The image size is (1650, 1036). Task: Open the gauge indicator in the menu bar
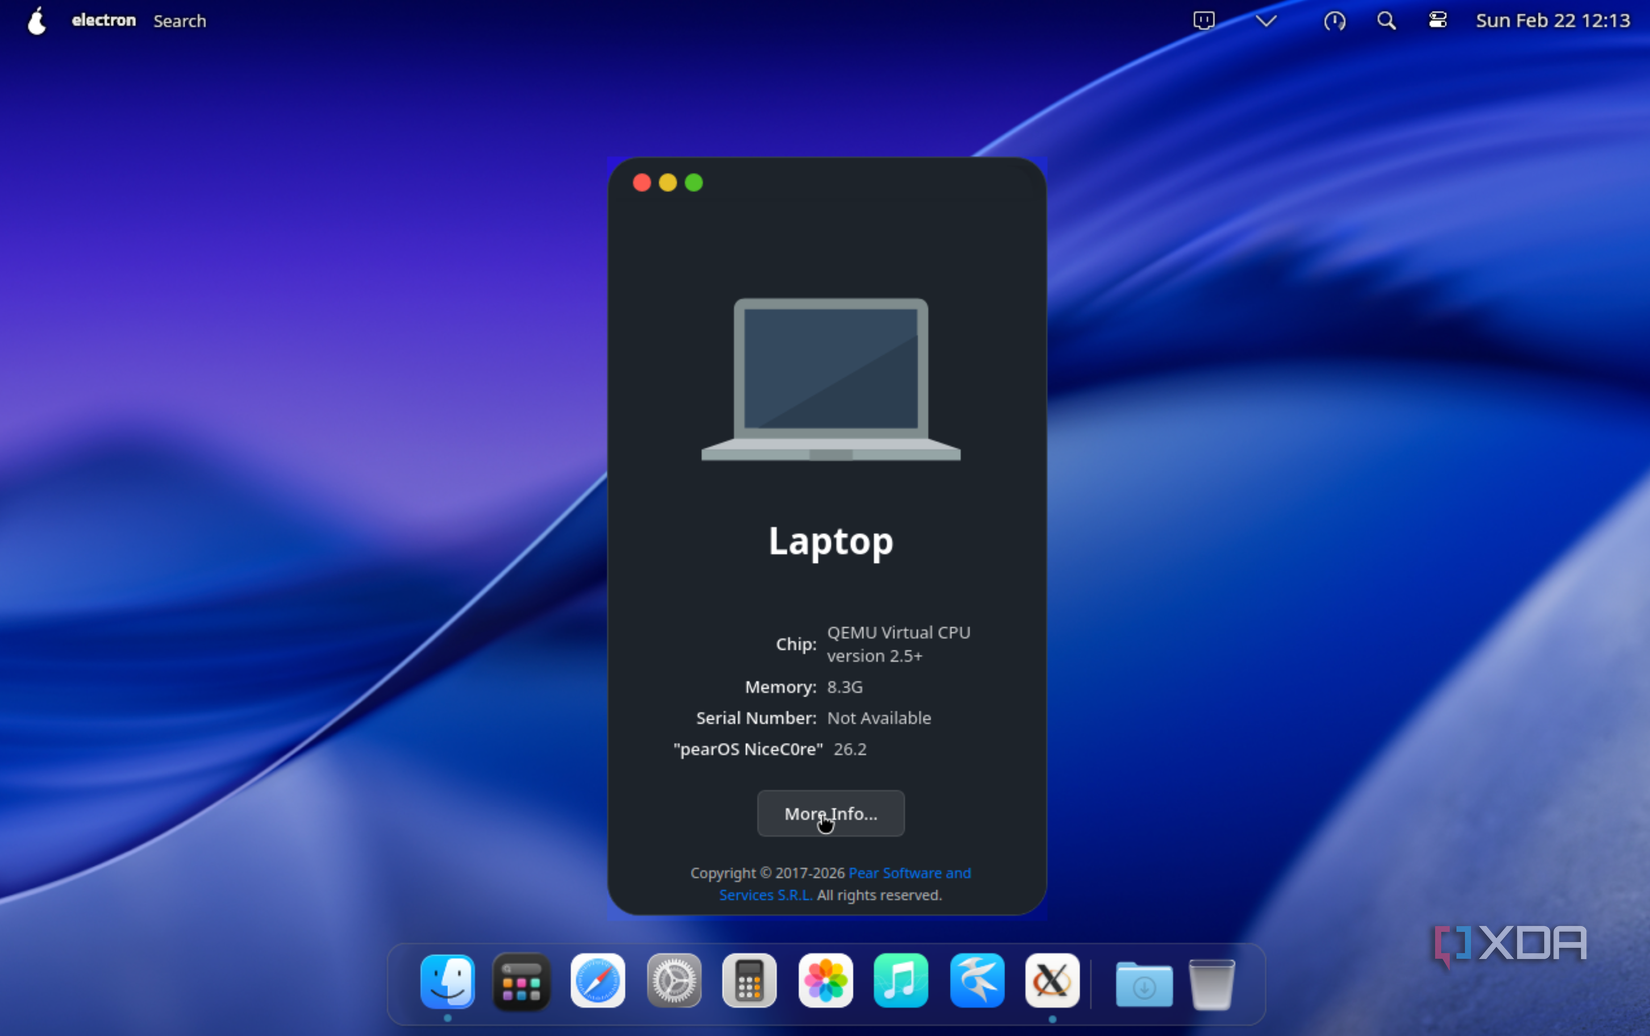tap(1334, 20)
